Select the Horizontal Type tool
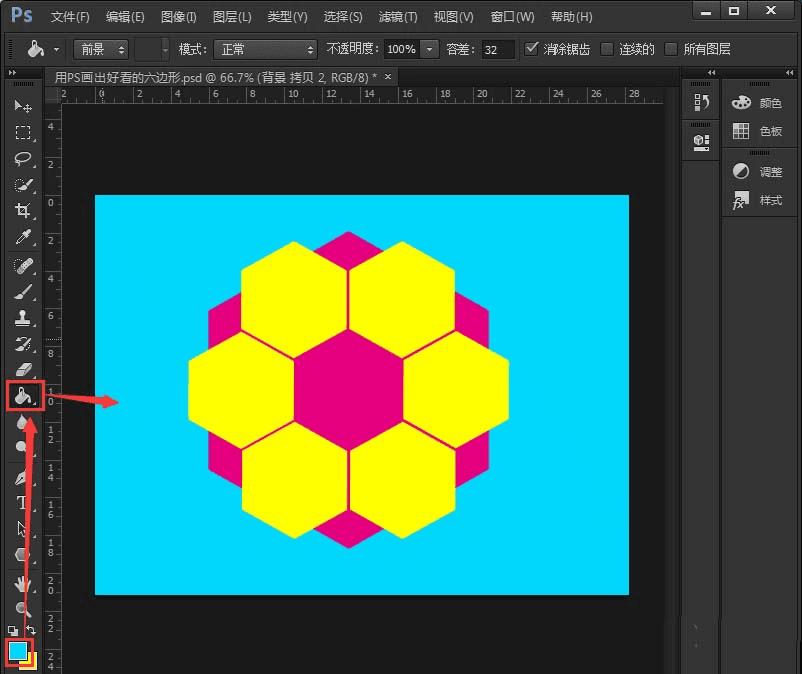This screenshot has height=674, width=802. pyautogui.click(x=22, y=502)
